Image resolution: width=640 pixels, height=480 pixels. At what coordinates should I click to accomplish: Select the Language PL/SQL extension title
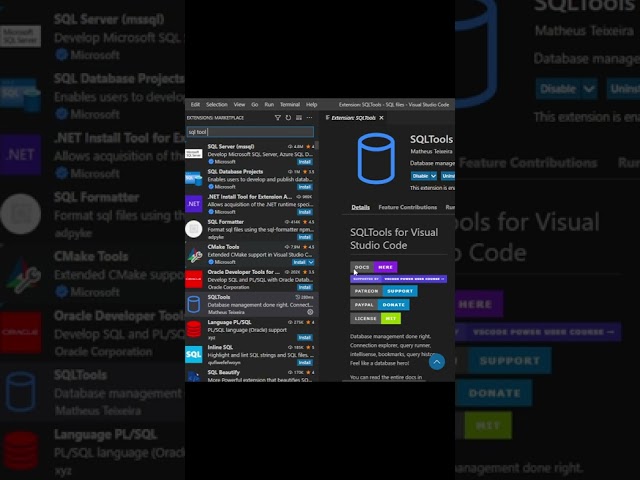click(x=229, y=322)
